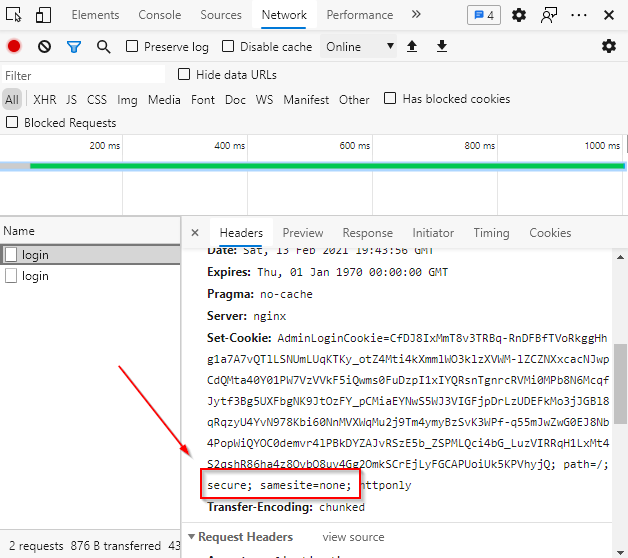Filter requests by XHR
Screen dimensions: 628x558
[x=44, y=99]
